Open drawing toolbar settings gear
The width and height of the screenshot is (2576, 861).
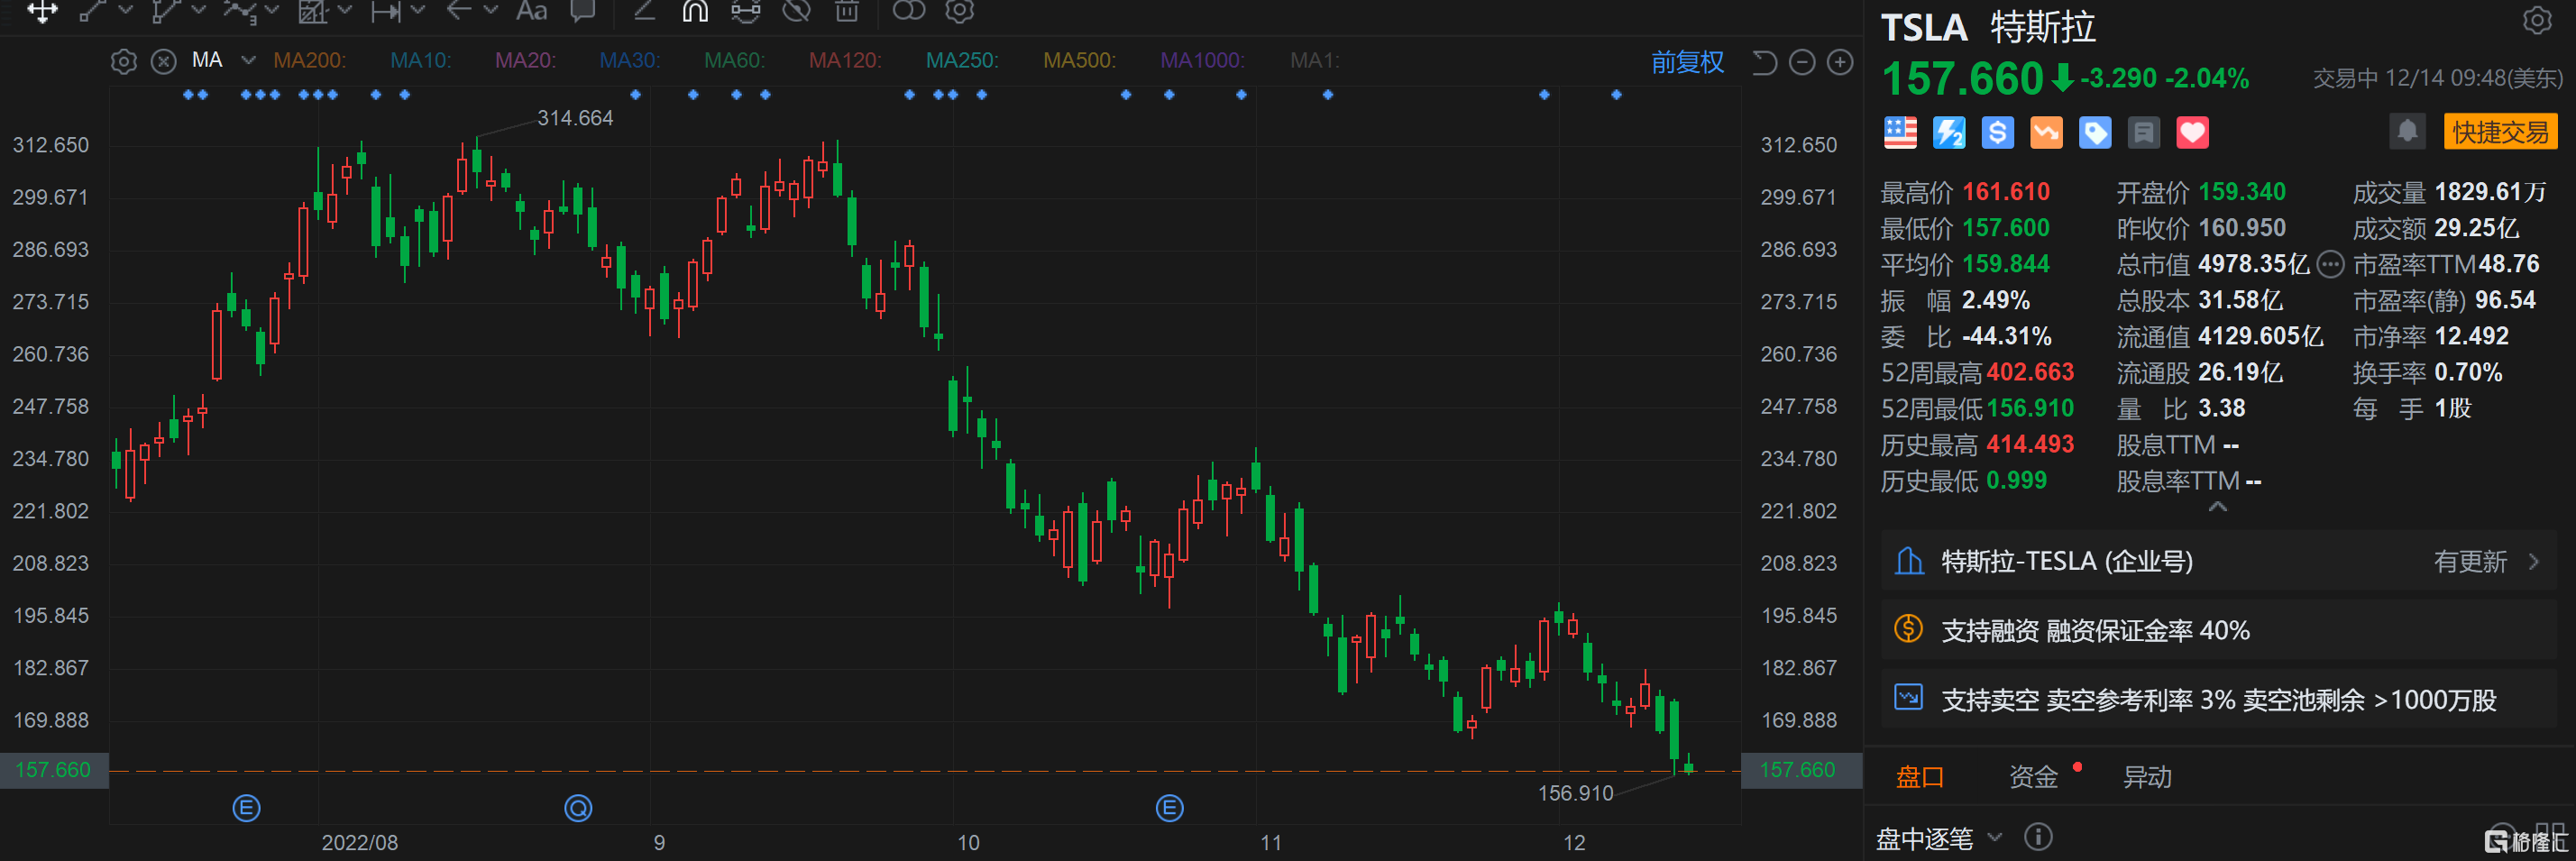[959, 11]
